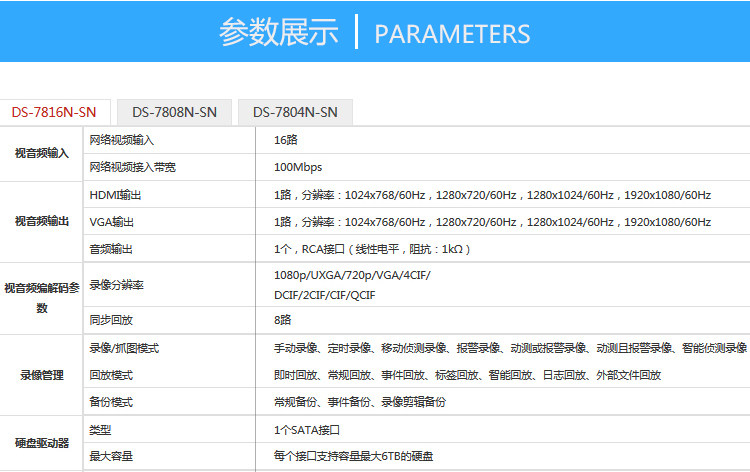The width and height of the screenshot is (750, 472).
Task: Select the 常规备份、事件备份、录像剪辑备份 value
Action: click(360, 402)
